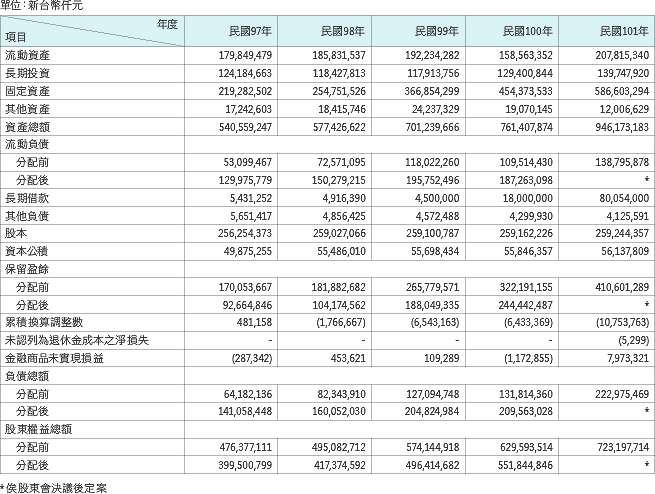
Task: Click the 項目 header label
Action: pos(16,37)
